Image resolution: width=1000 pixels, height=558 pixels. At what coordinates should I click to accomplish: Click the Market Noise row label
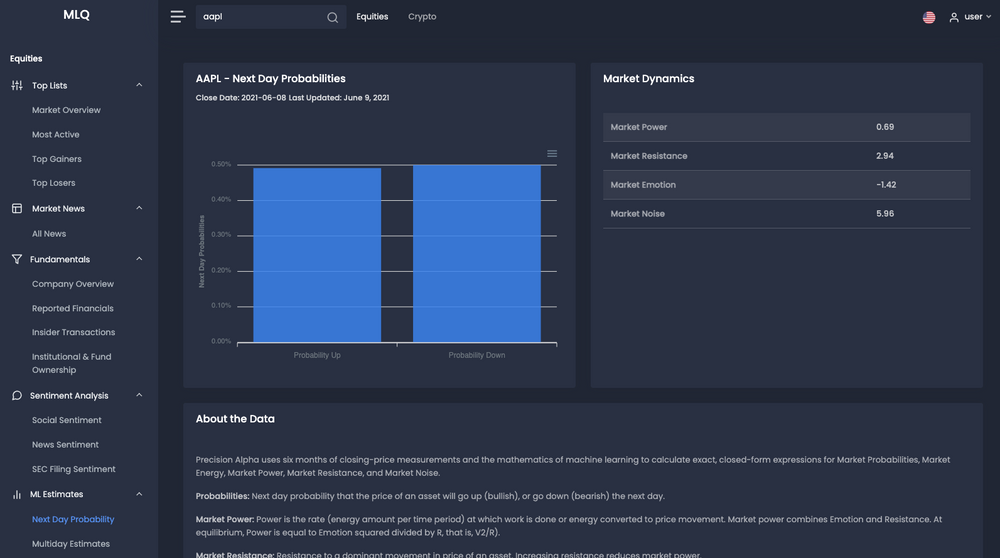637,214
